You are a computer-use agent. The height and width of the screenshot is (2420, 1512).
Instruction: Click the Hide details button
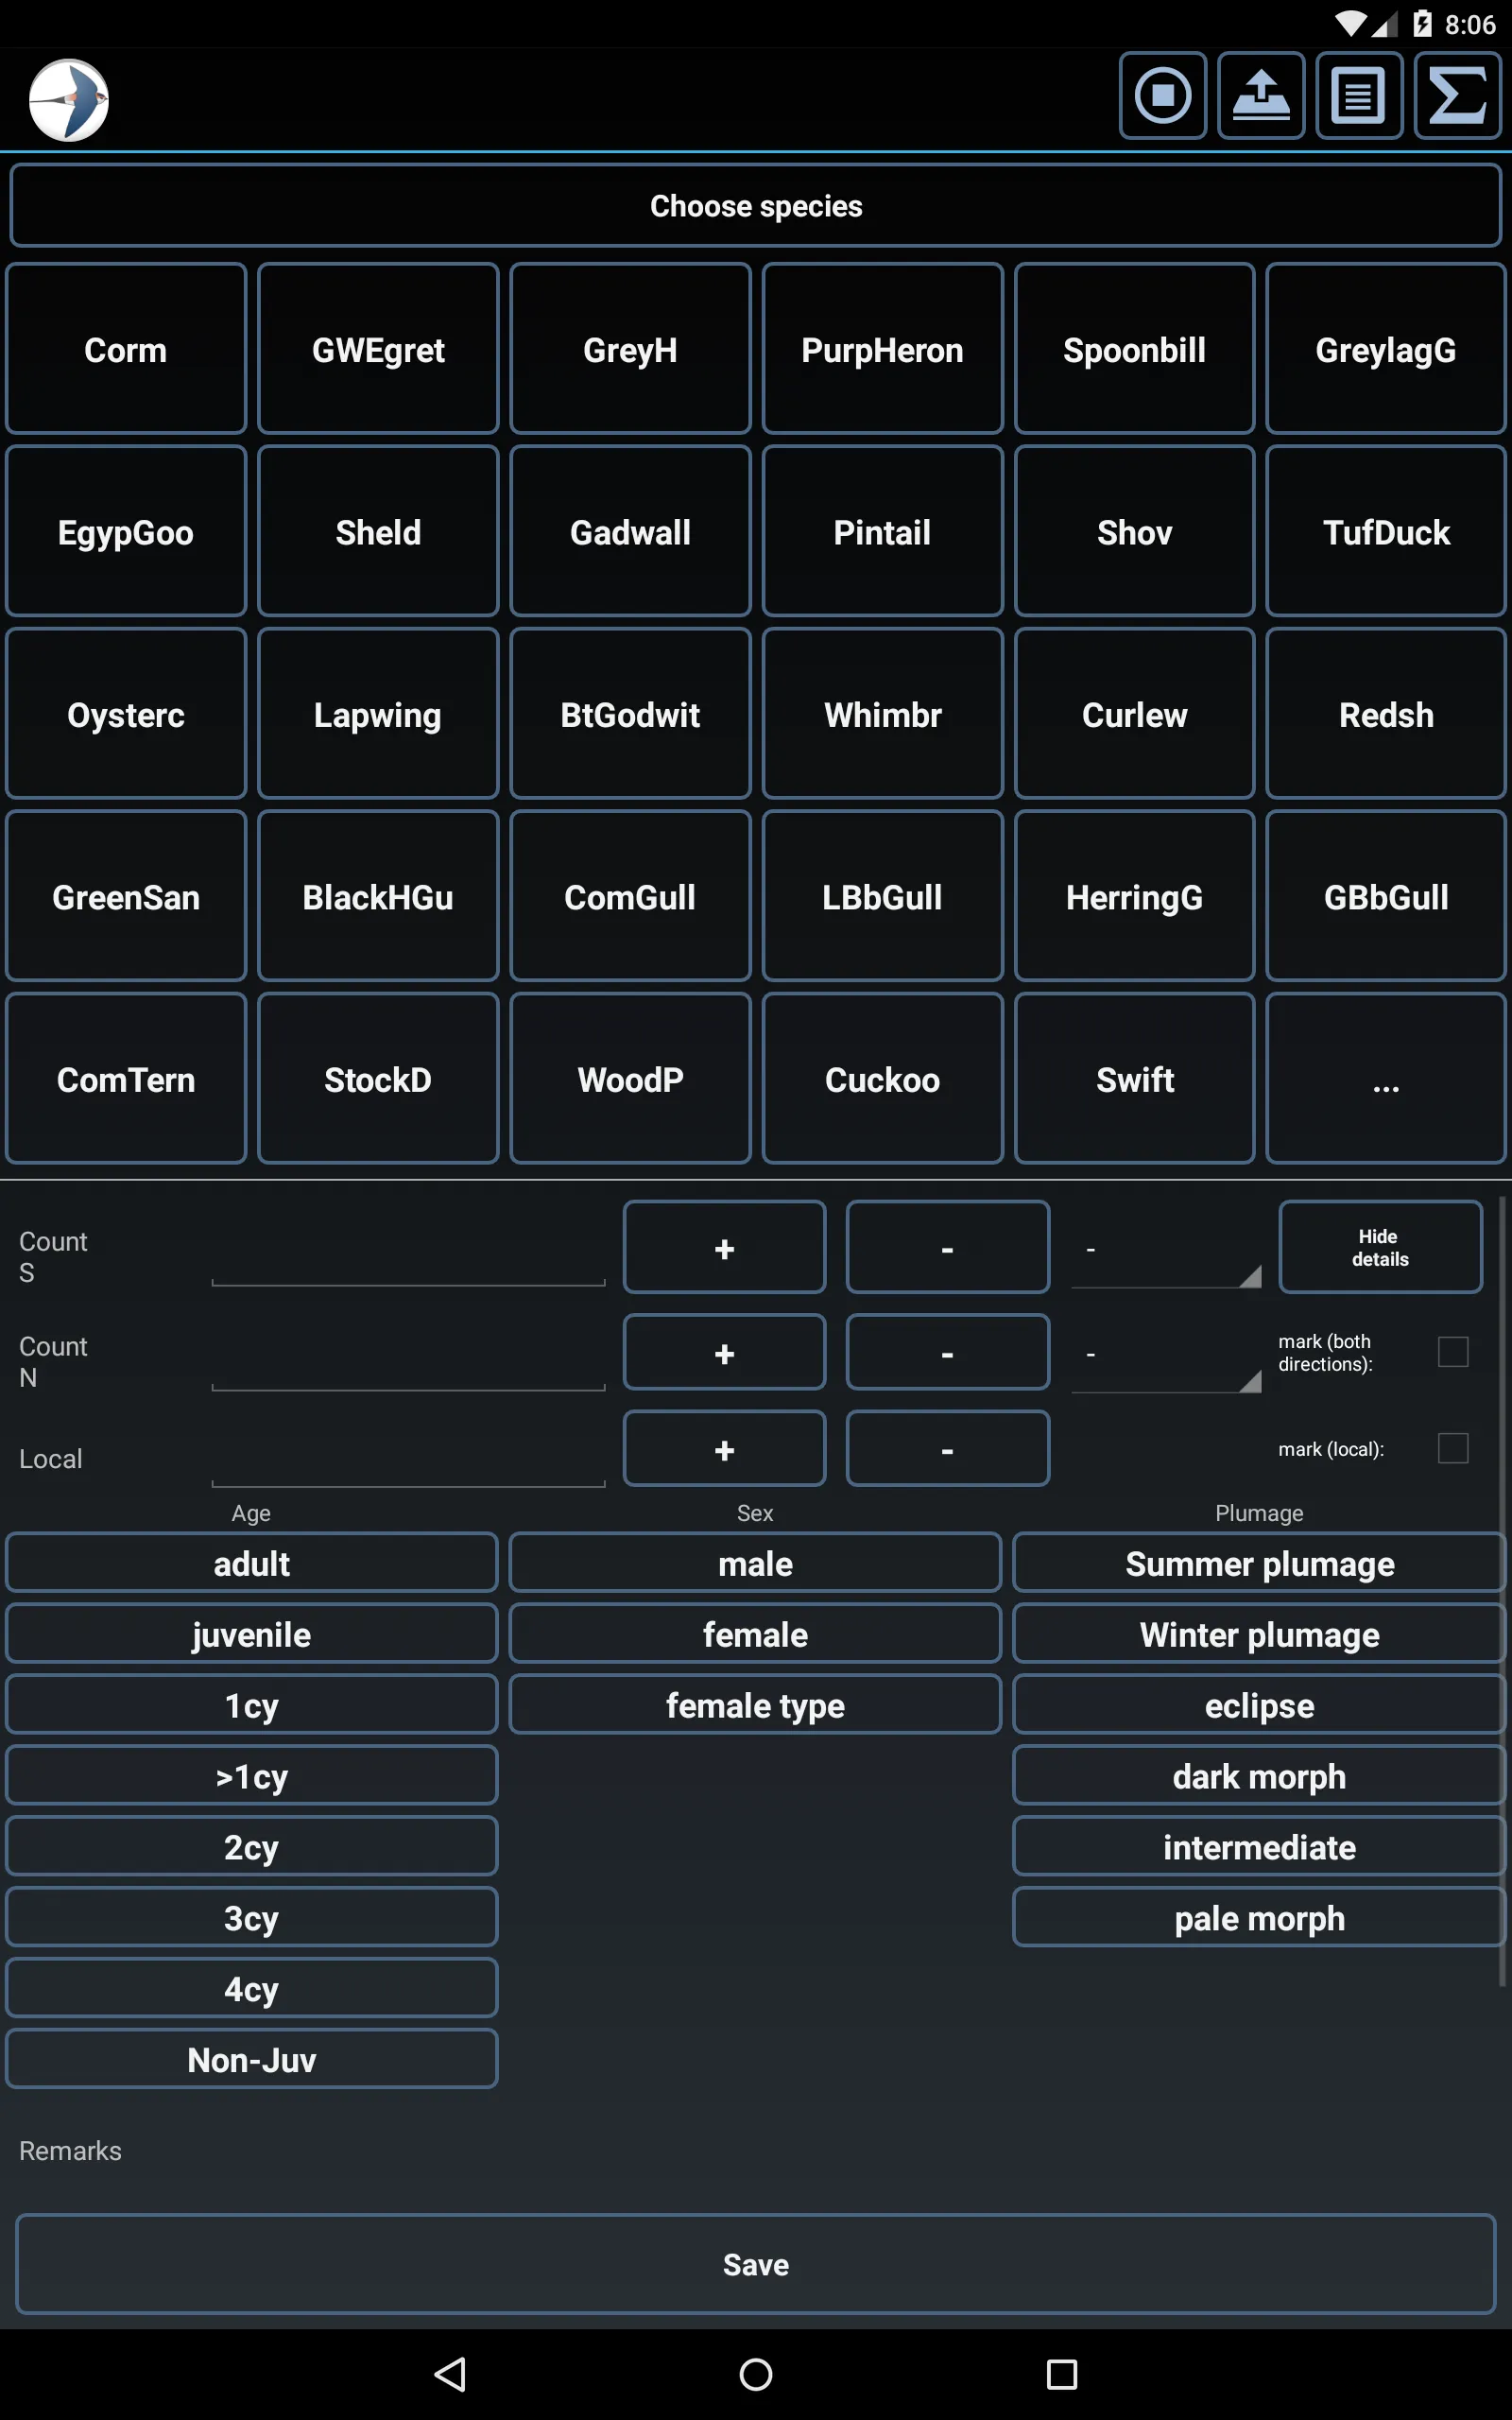point(1380,1247)
